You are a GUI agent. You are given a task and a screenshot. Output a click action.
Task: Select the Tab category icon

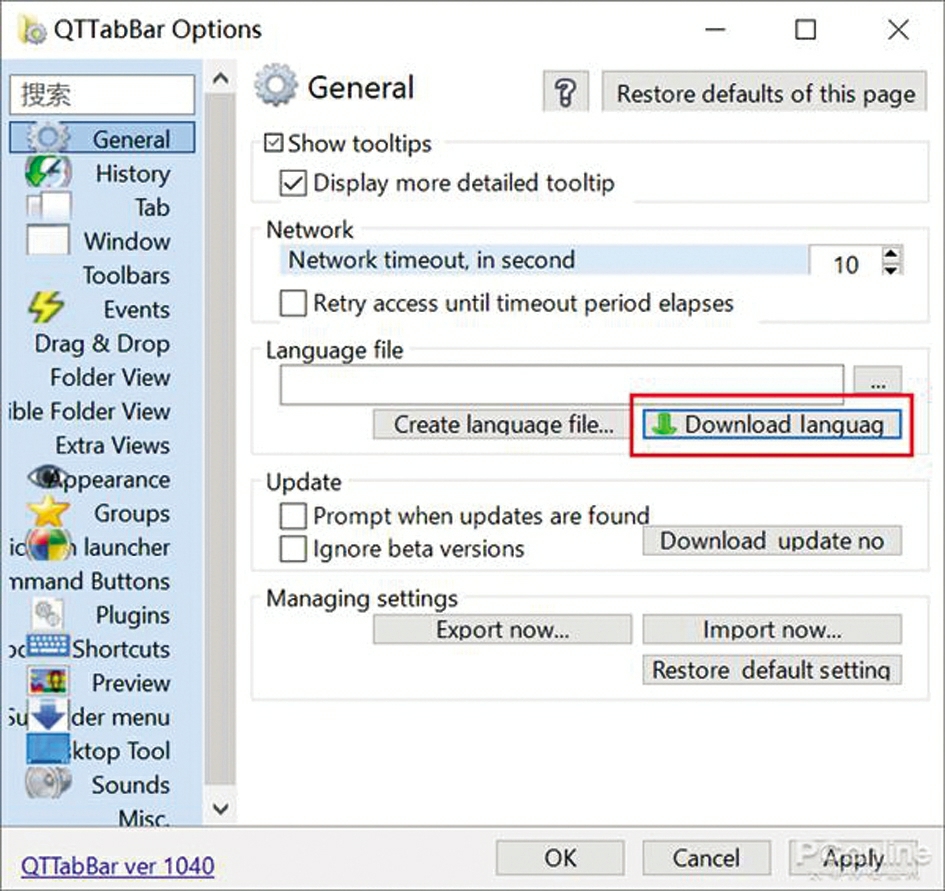pos(48,206)
